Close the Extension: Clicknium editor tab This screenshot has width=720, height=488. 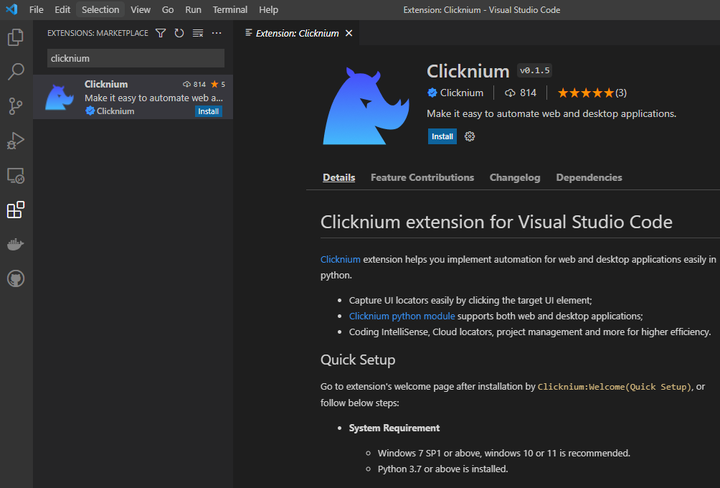(x=349, y=33)
